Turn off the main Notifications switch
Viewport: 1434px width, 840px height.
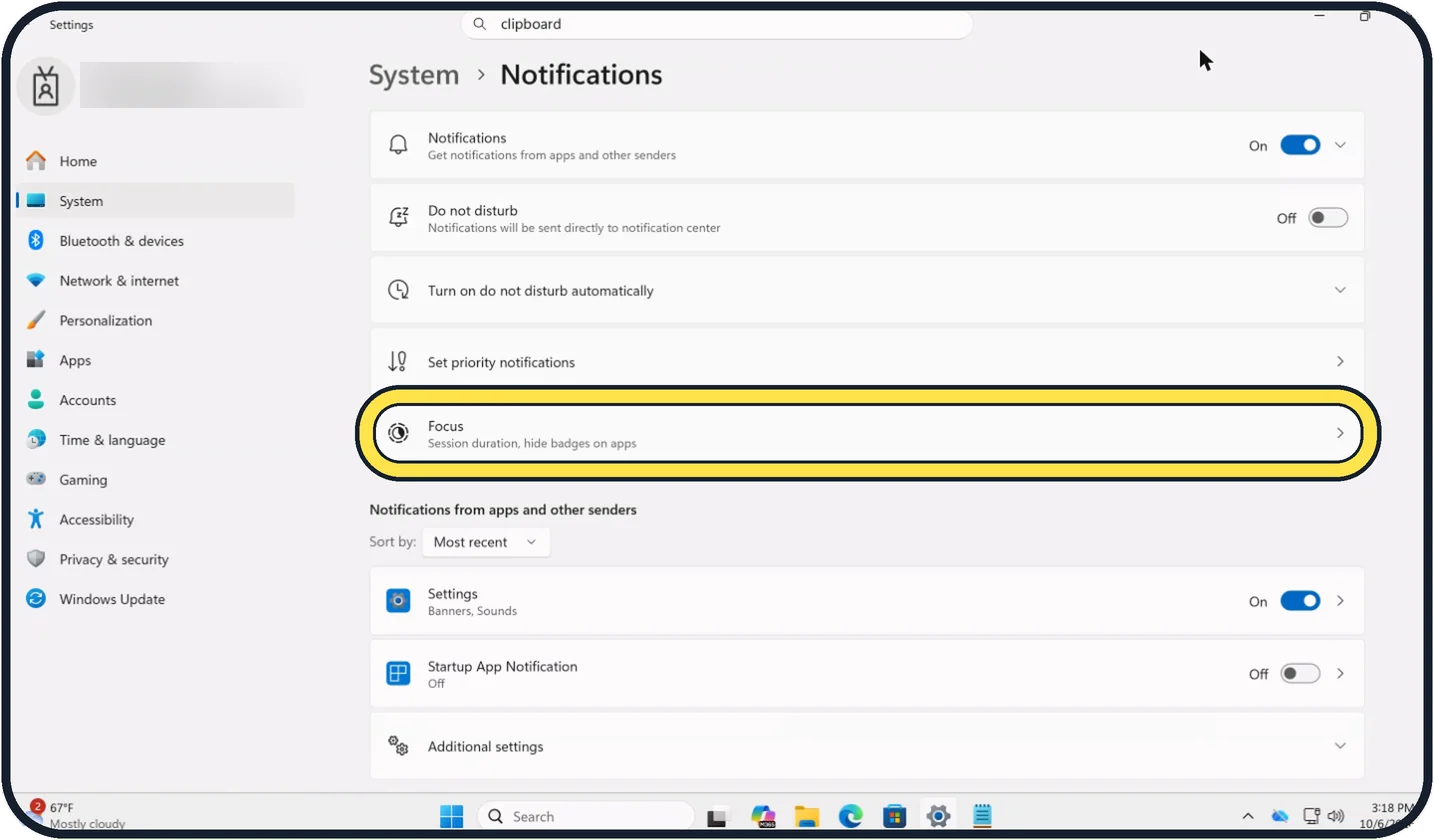[x=1300, y=145]
